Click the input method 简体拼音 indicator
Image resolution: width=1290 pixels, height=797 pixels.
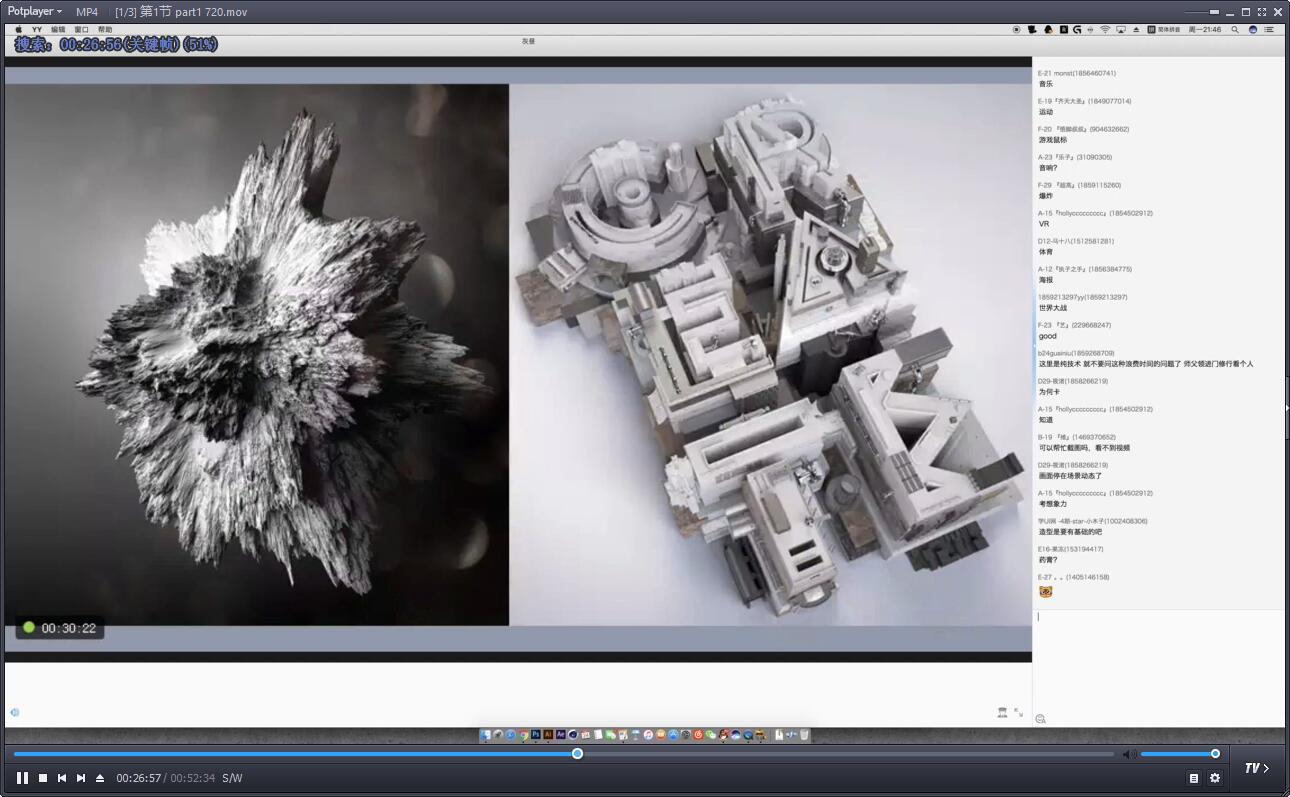pos(1164,30)
